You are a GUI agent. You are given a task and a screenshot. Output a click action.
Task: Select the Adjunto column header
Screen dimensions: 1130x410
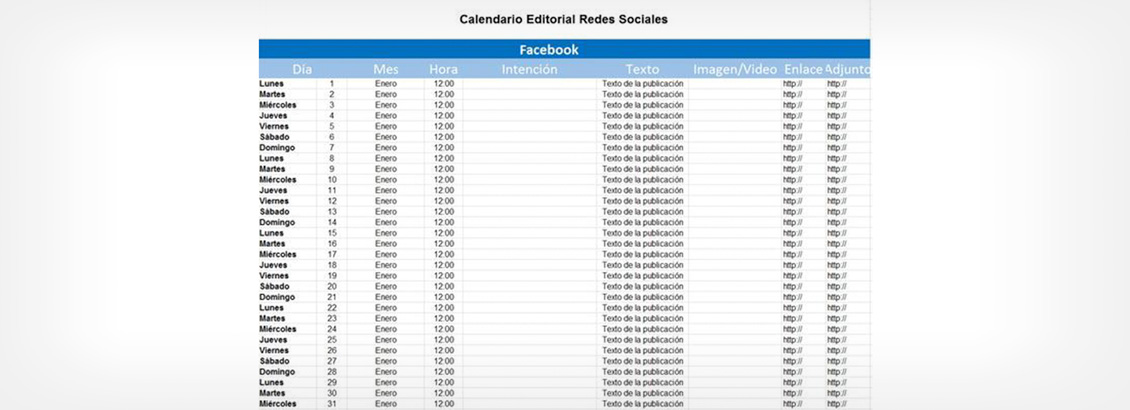848,69
